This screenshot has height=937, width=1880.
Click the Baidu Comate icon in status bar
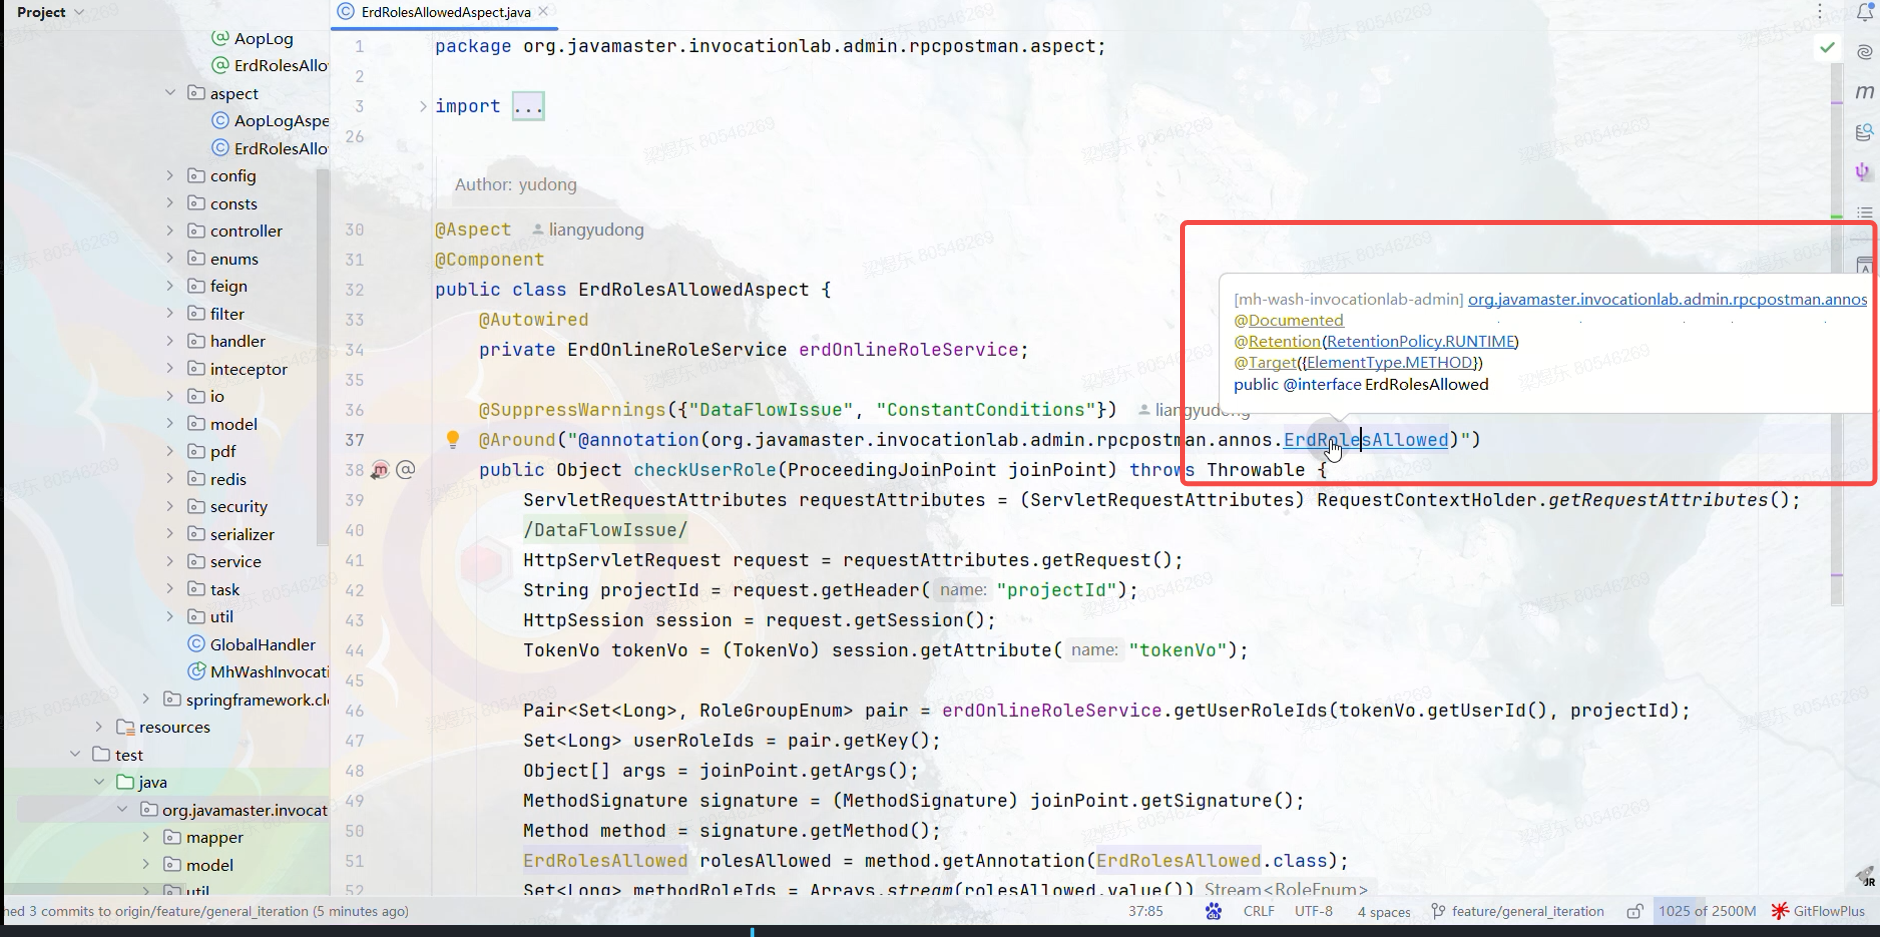(1212, 911)
